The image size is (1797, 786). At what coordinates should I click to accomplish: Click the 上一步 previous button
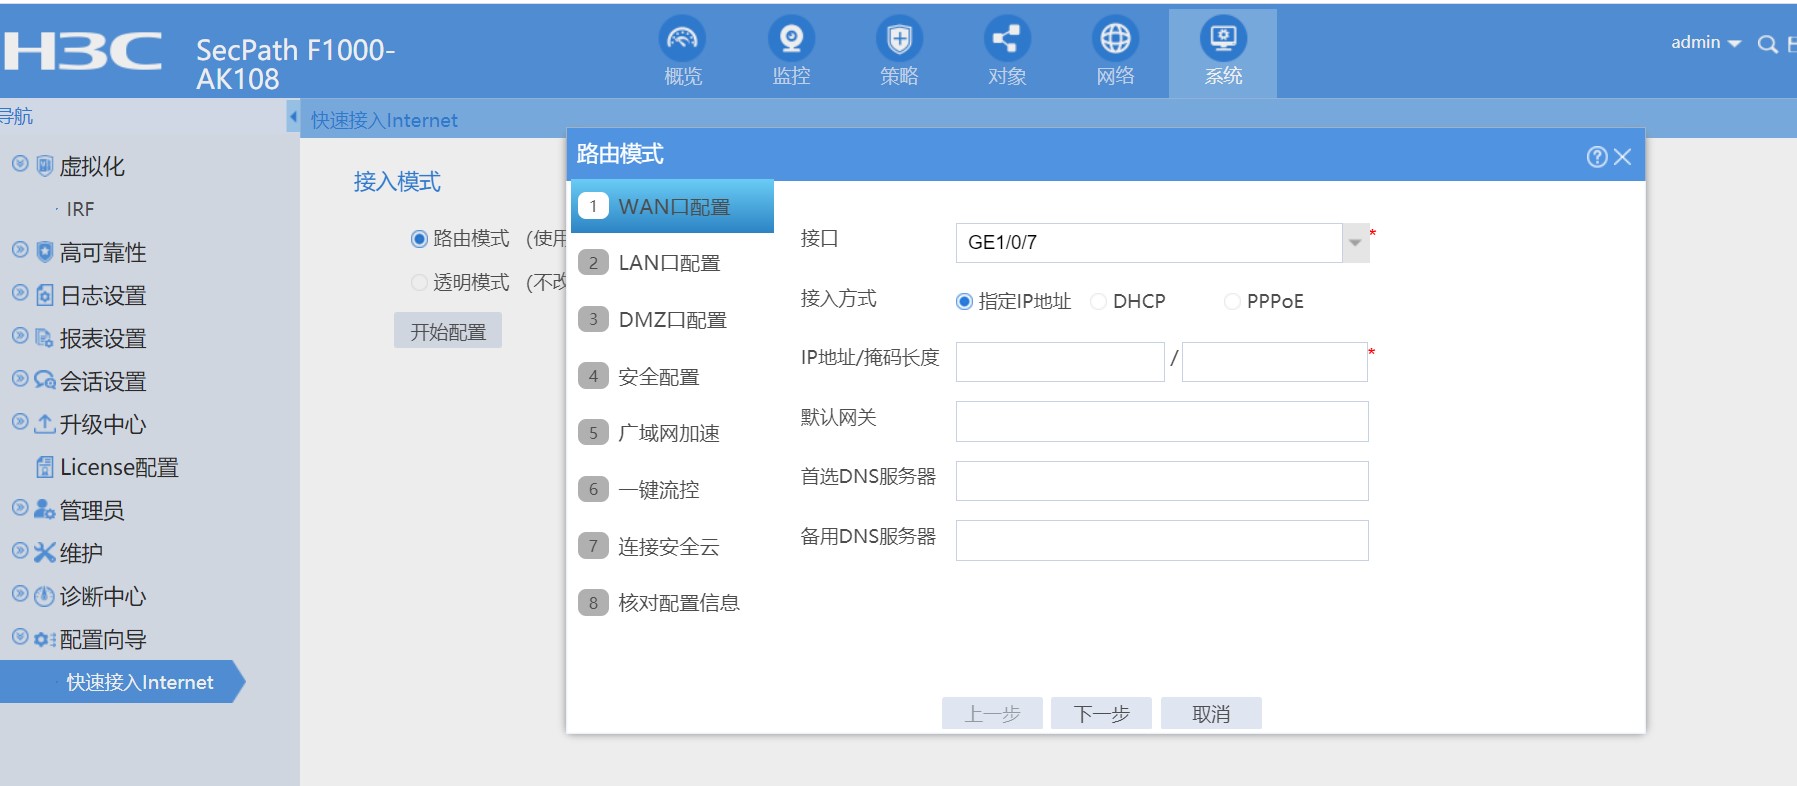(x=992, y=714)
